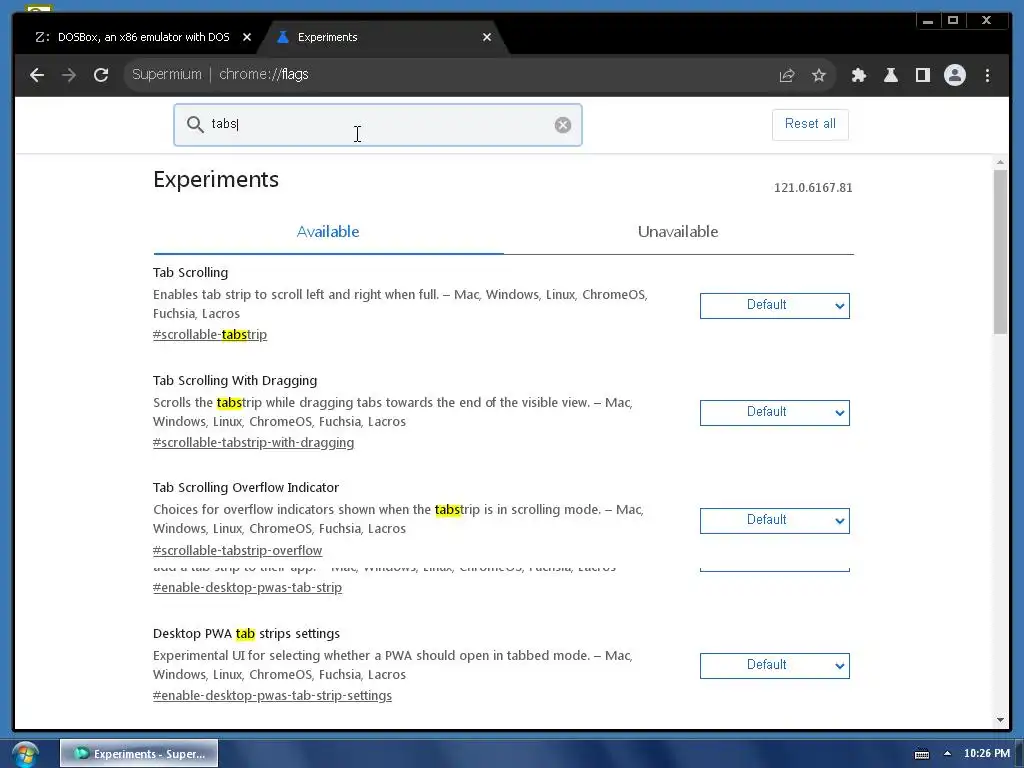The image size is (1024, 768).
Task: Click the Experiments page heading
Action: point(216,180)
